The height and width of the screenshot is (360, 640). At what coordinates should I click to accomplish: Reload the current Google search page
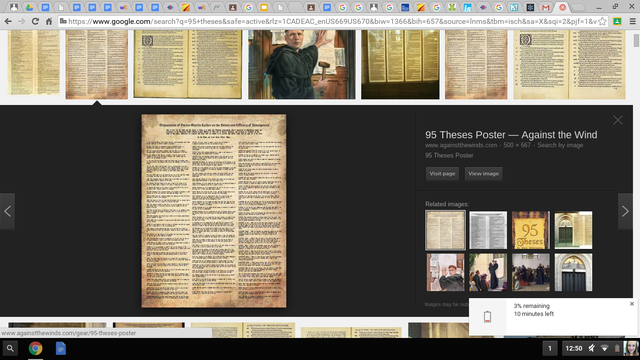tap(36, 21)
